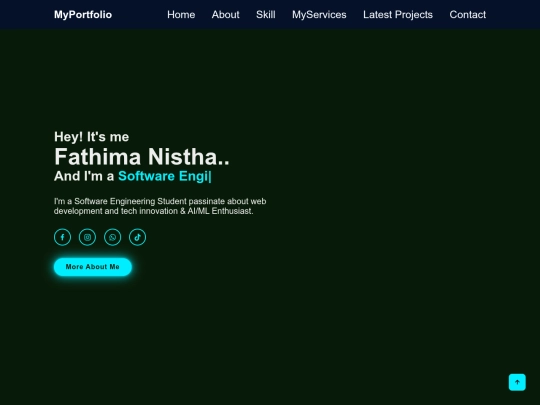
Task: Click the Software Engineering Student description paragraph
Action: point(160,206)
